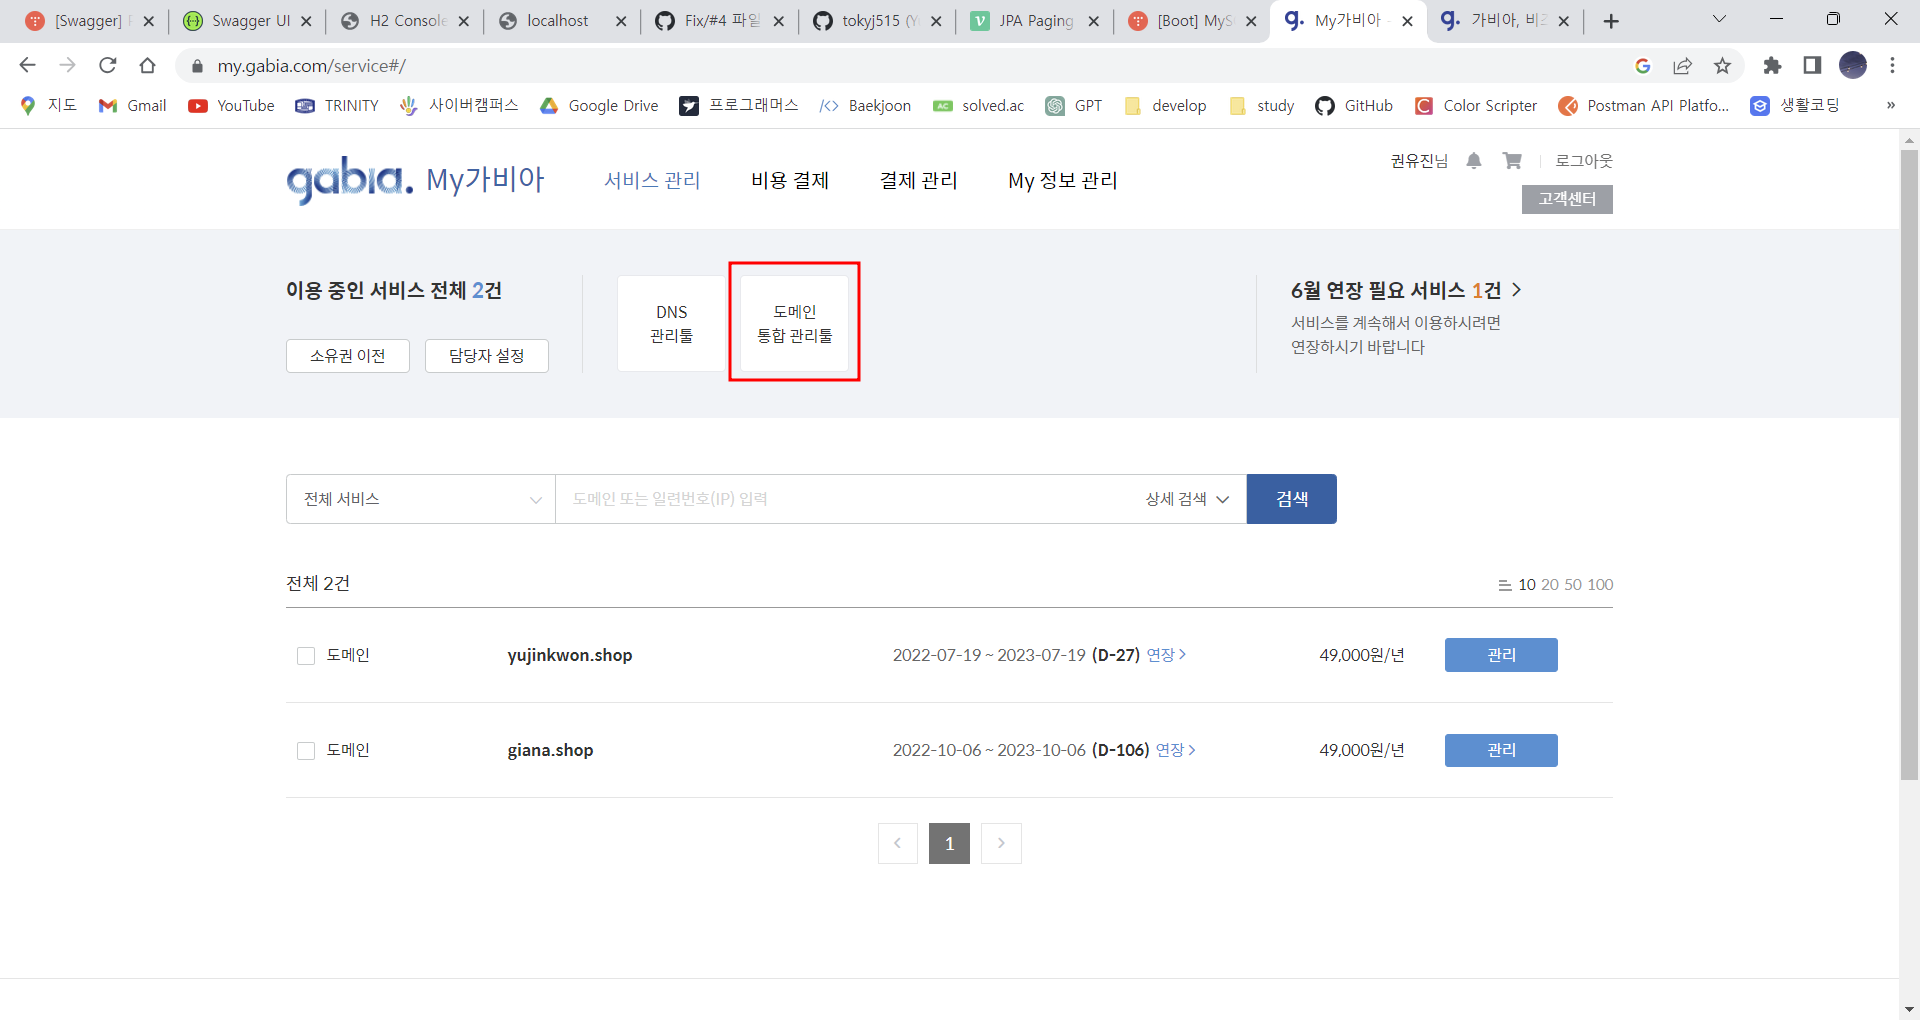Viewport: 1920px width, 1020px height.
Task: Click the 소유권 이전 button
Action: 348,356
